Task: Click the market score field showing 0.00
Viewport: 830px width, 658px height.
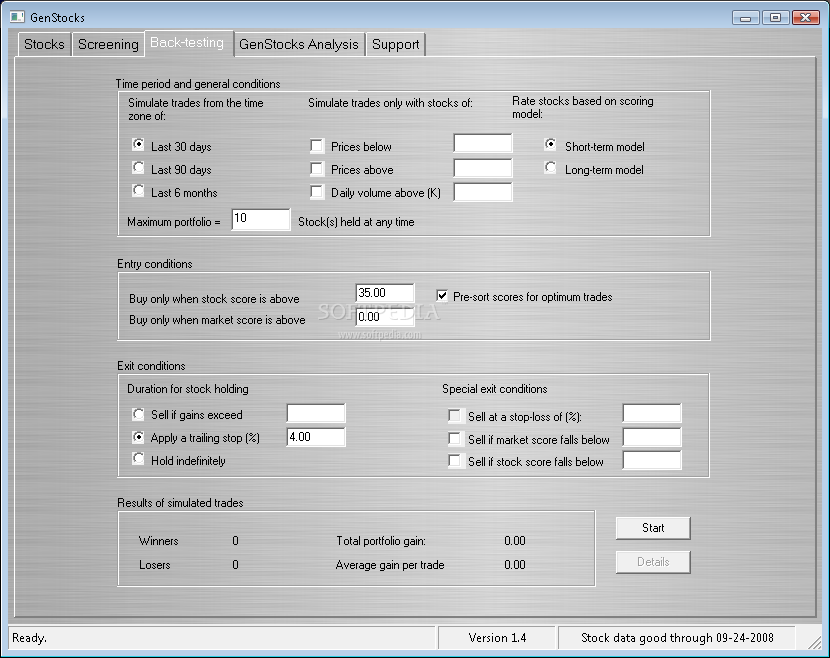Action: pos(385,317)
